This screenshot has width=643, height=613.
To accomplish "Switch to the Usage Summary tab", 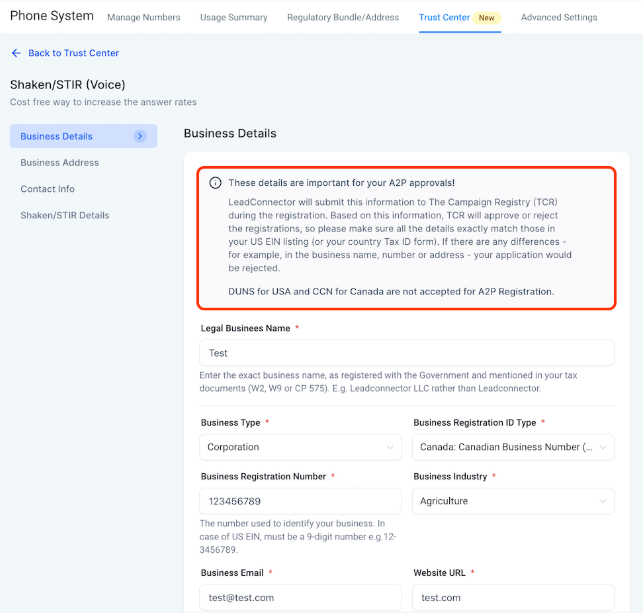I will click(234, 17).
